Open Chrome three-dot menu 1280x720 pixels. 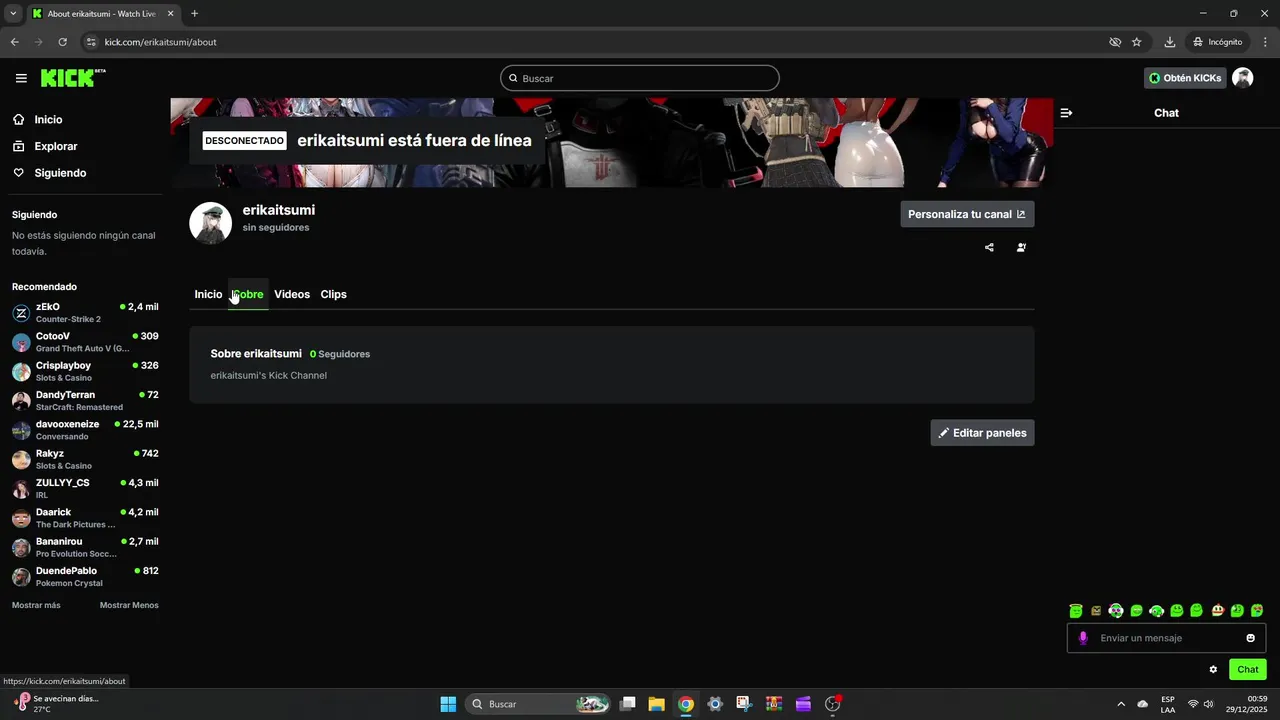(1265, 42)
